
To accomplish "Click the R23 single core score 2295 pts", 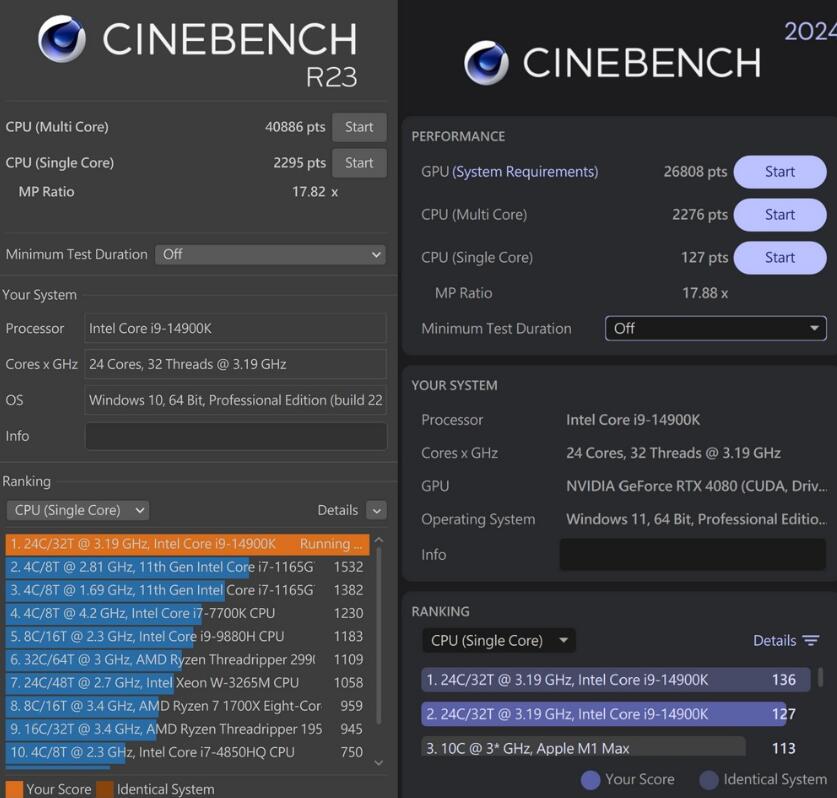I will pos(299,163).
